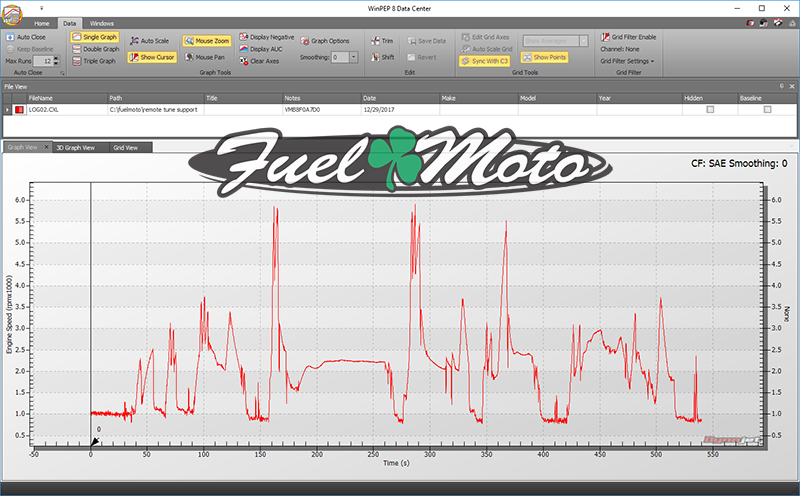
Task: Close the File View panel
Action: click(792, 87)
